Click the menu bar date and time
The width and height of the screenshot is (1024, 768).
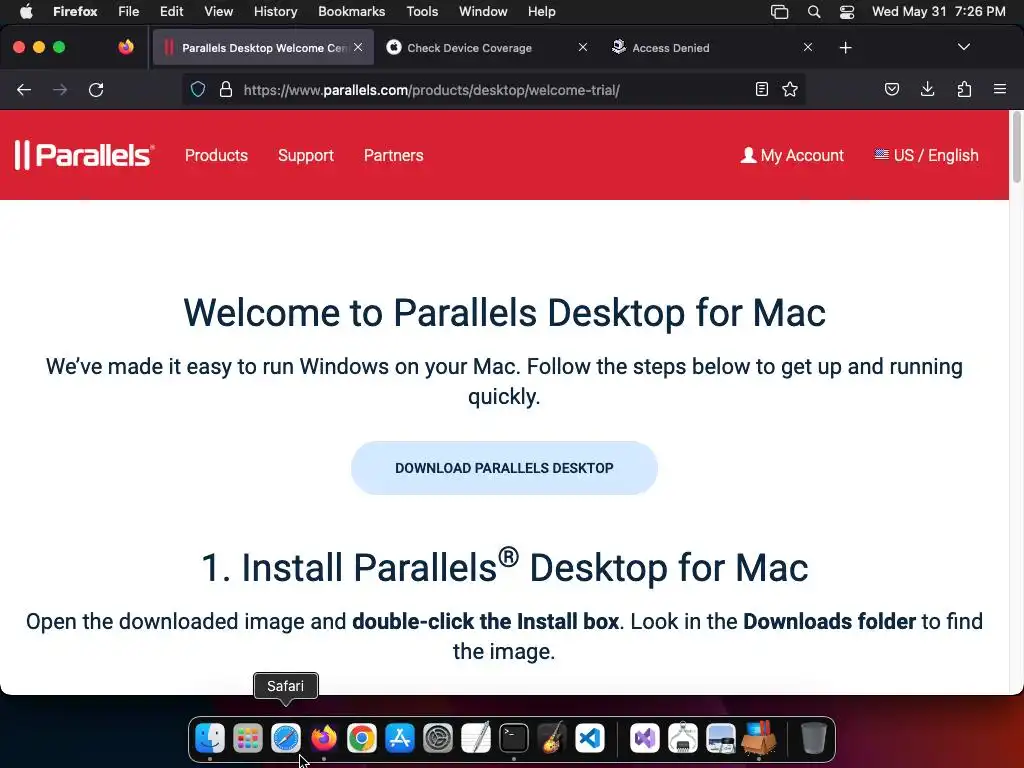tap(938, 12)
